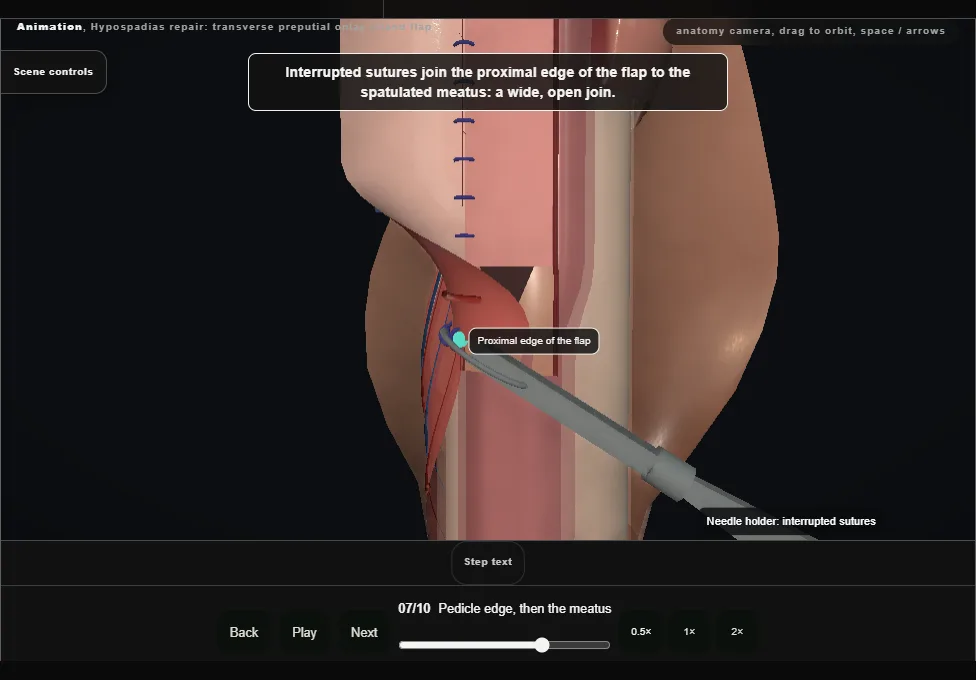
Task: Set playback speed to 2×
Action: (x=737, y=631)
